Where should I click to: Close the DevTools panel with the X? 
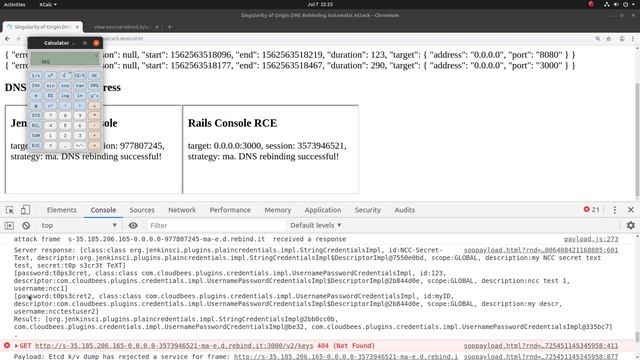click(631, 209)
